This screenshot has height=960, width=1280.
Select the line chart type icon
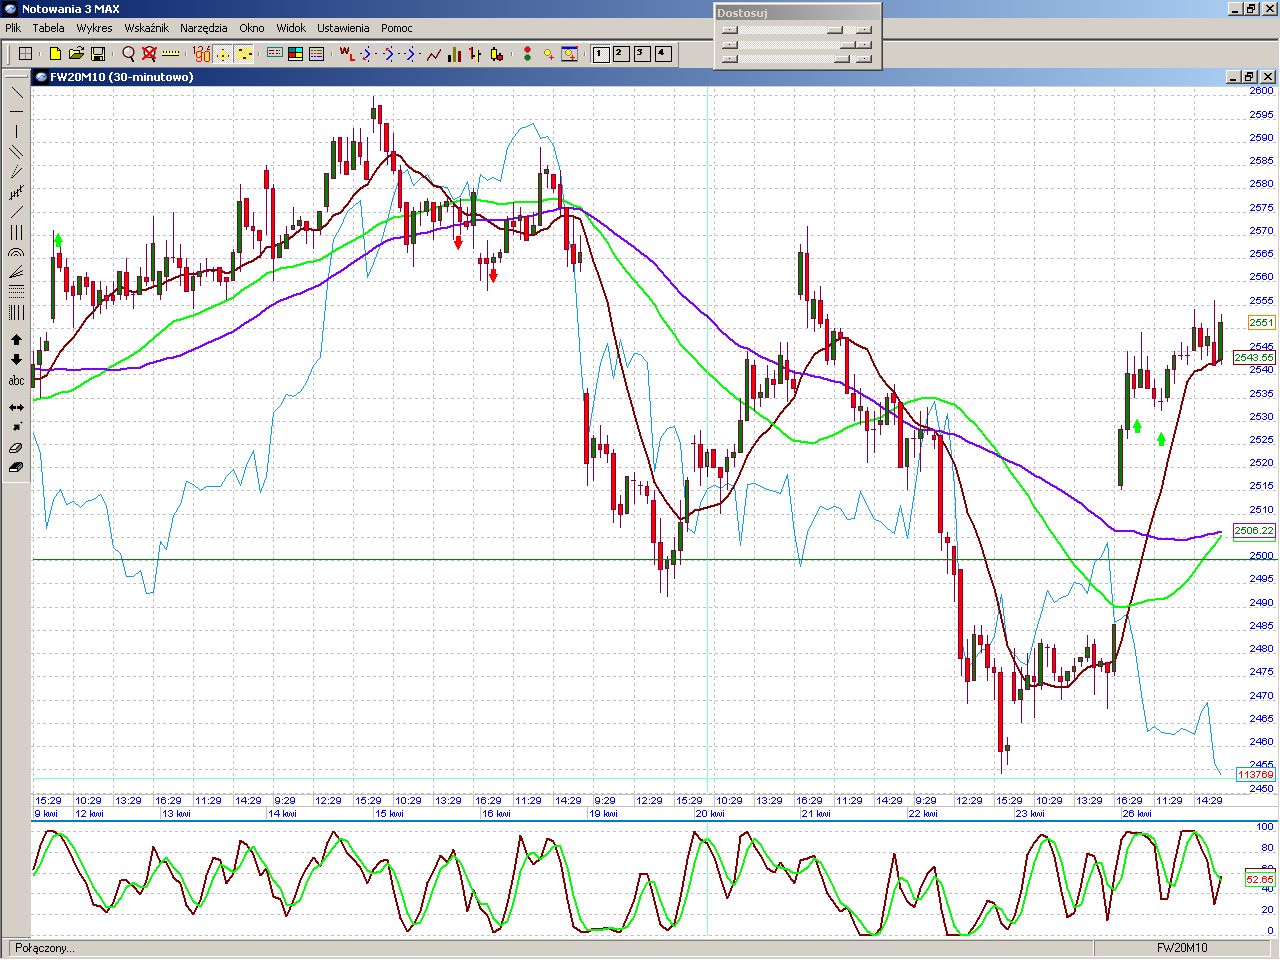pyautogui.click(x=433, y=54)
